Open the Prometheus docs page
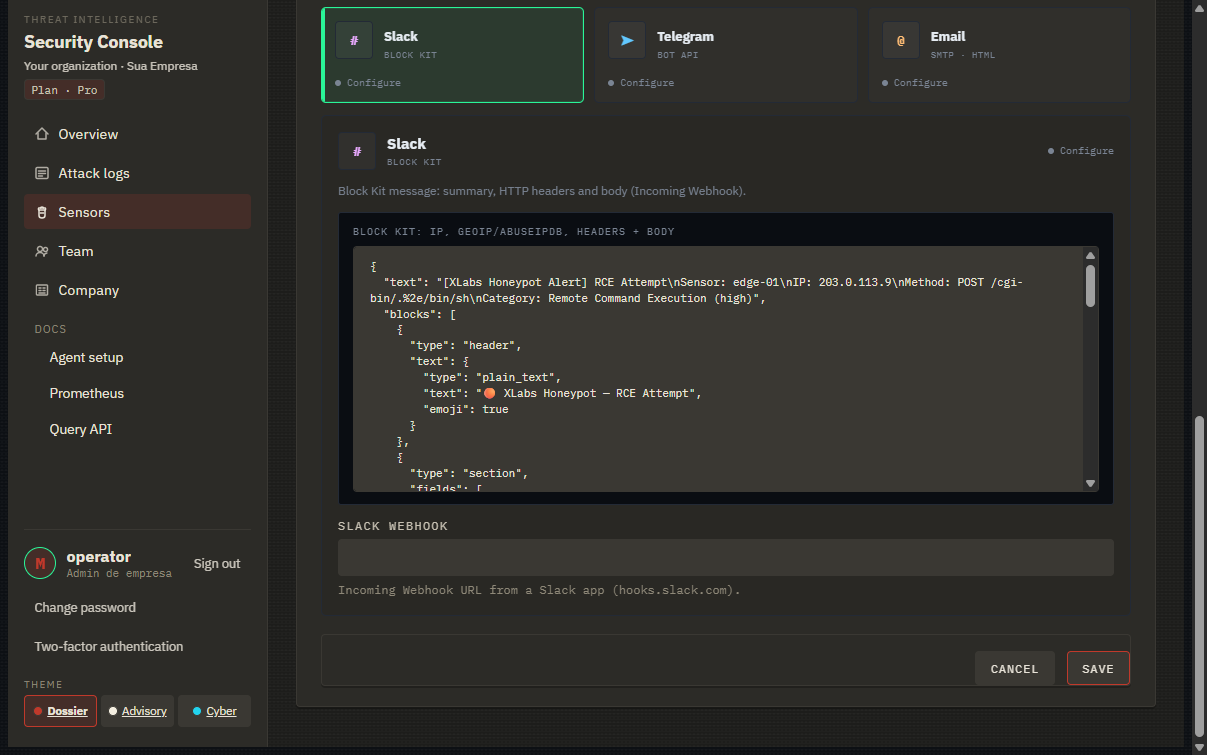 87,393
